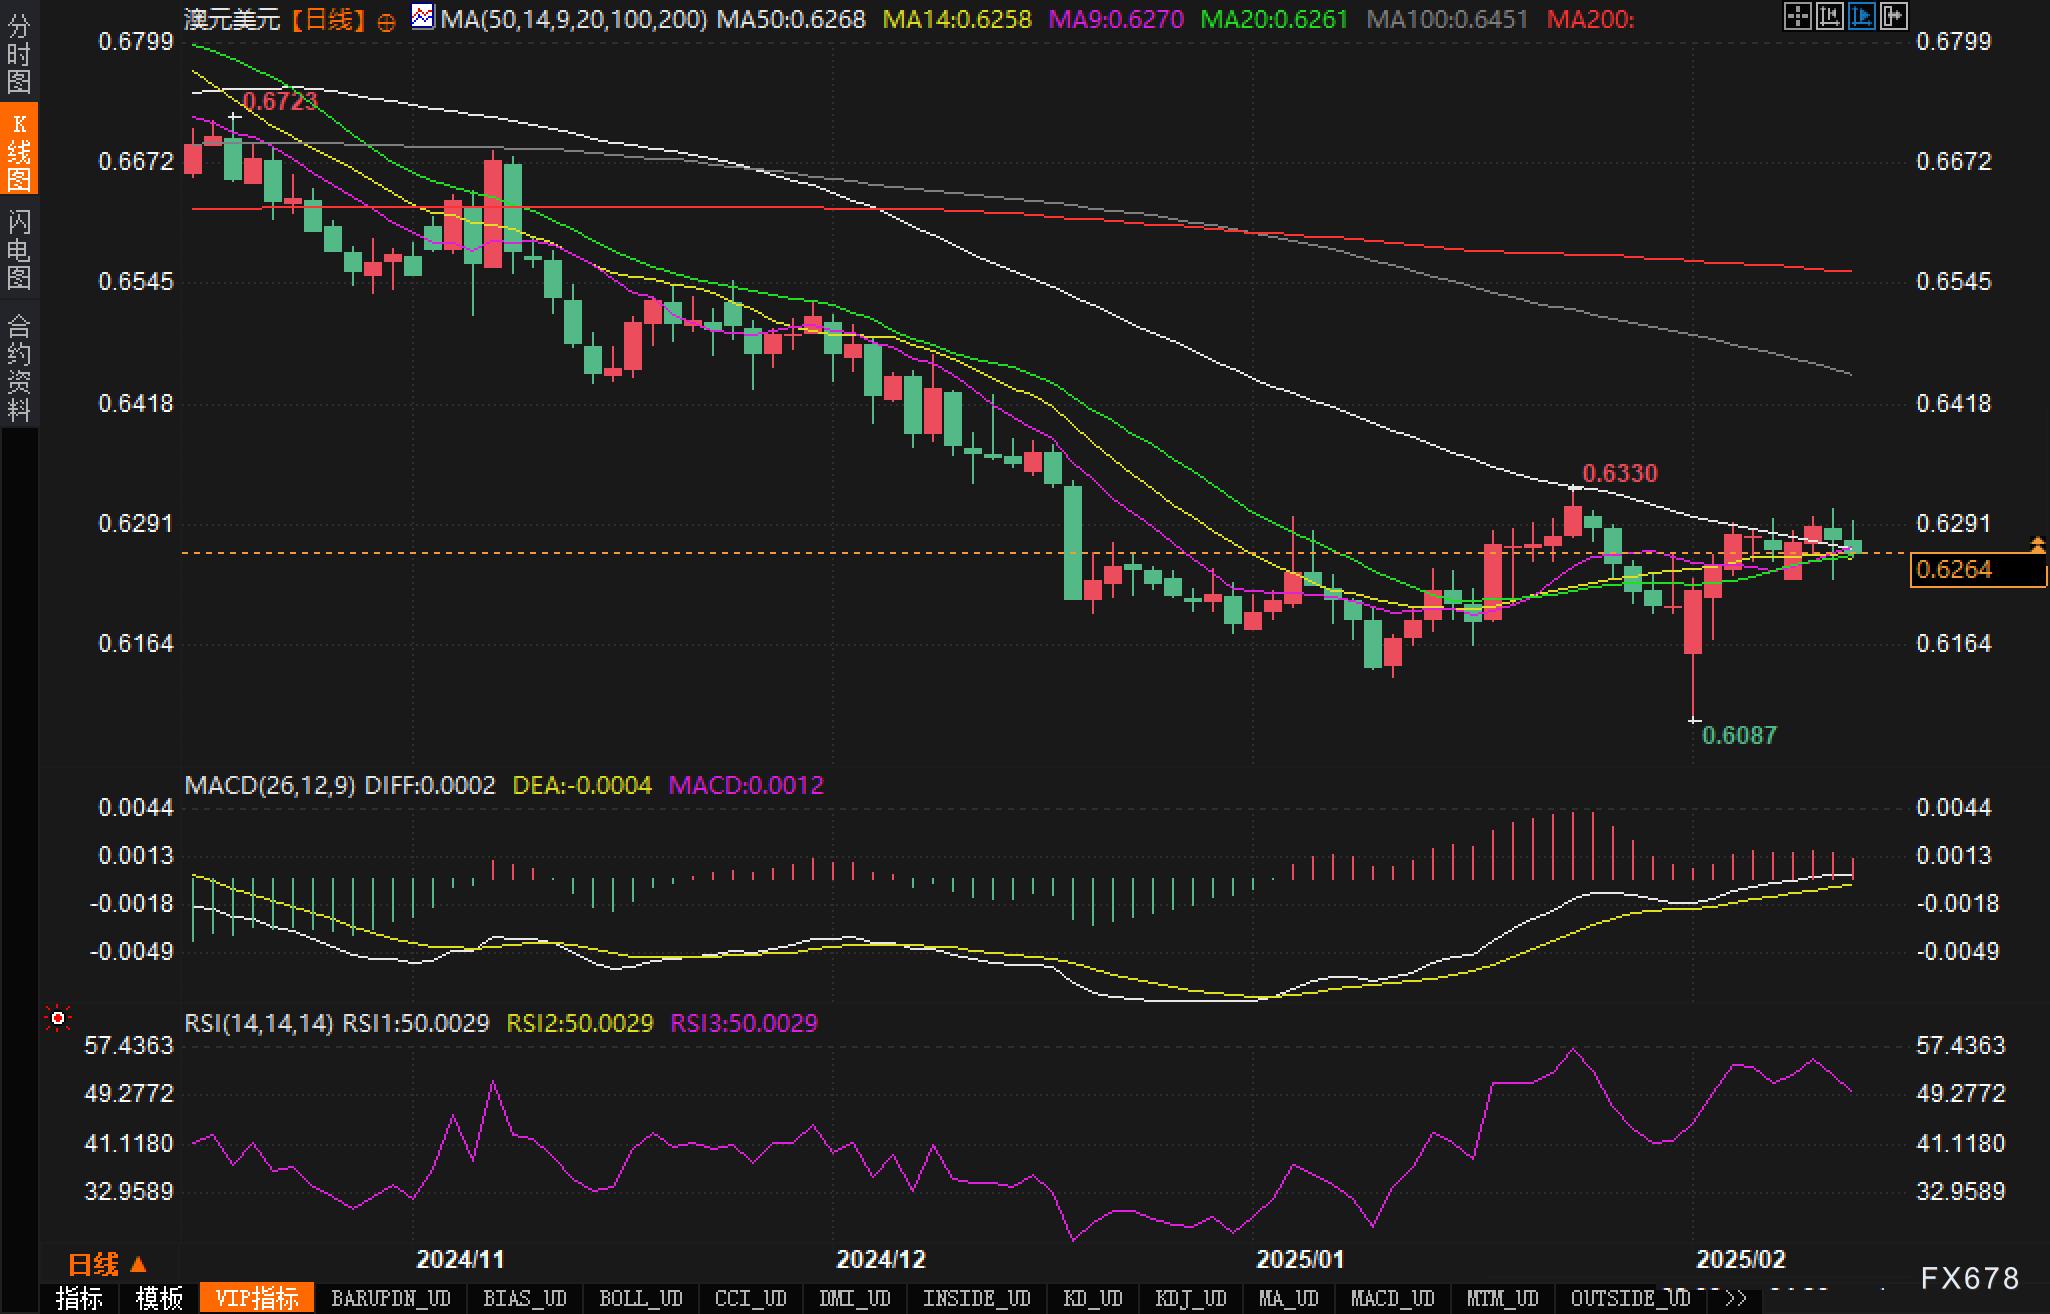Screen dimensions: 2050x1314
Task: Select the crosshair chart layout icon
Action: (x=1800, y=17)
